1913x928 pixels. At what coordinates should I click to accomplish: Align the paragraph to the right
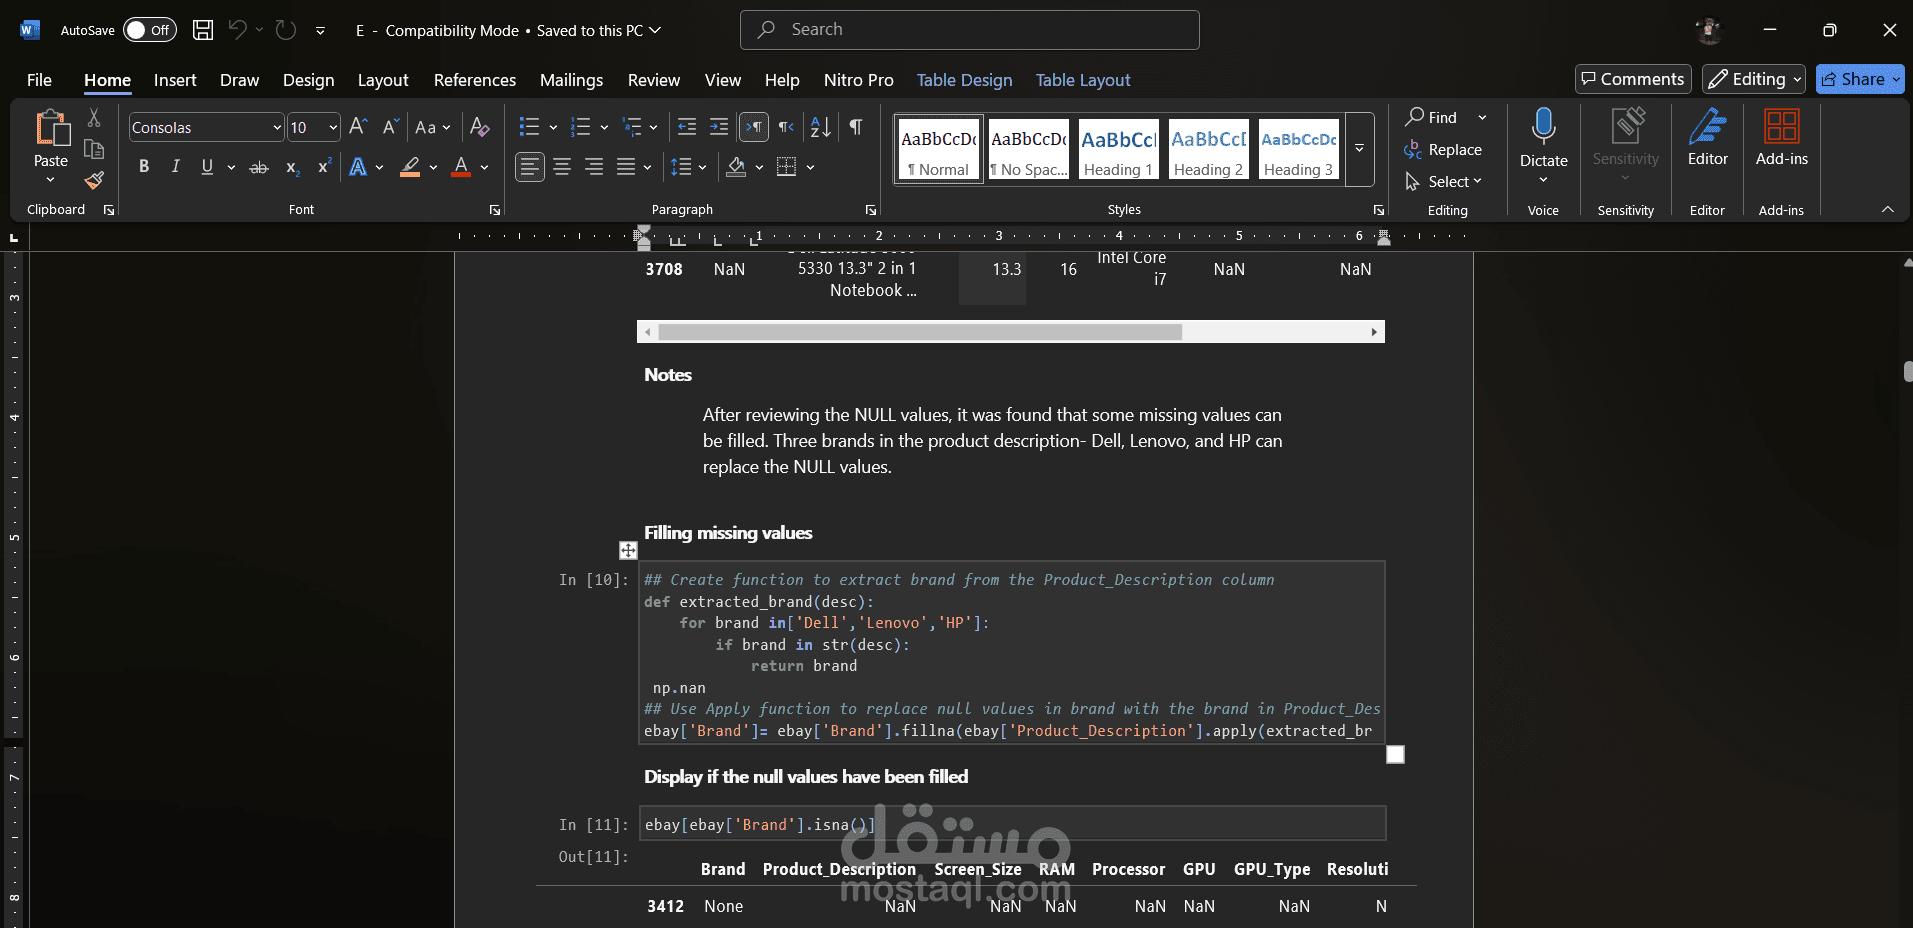[x=594, y=167]
